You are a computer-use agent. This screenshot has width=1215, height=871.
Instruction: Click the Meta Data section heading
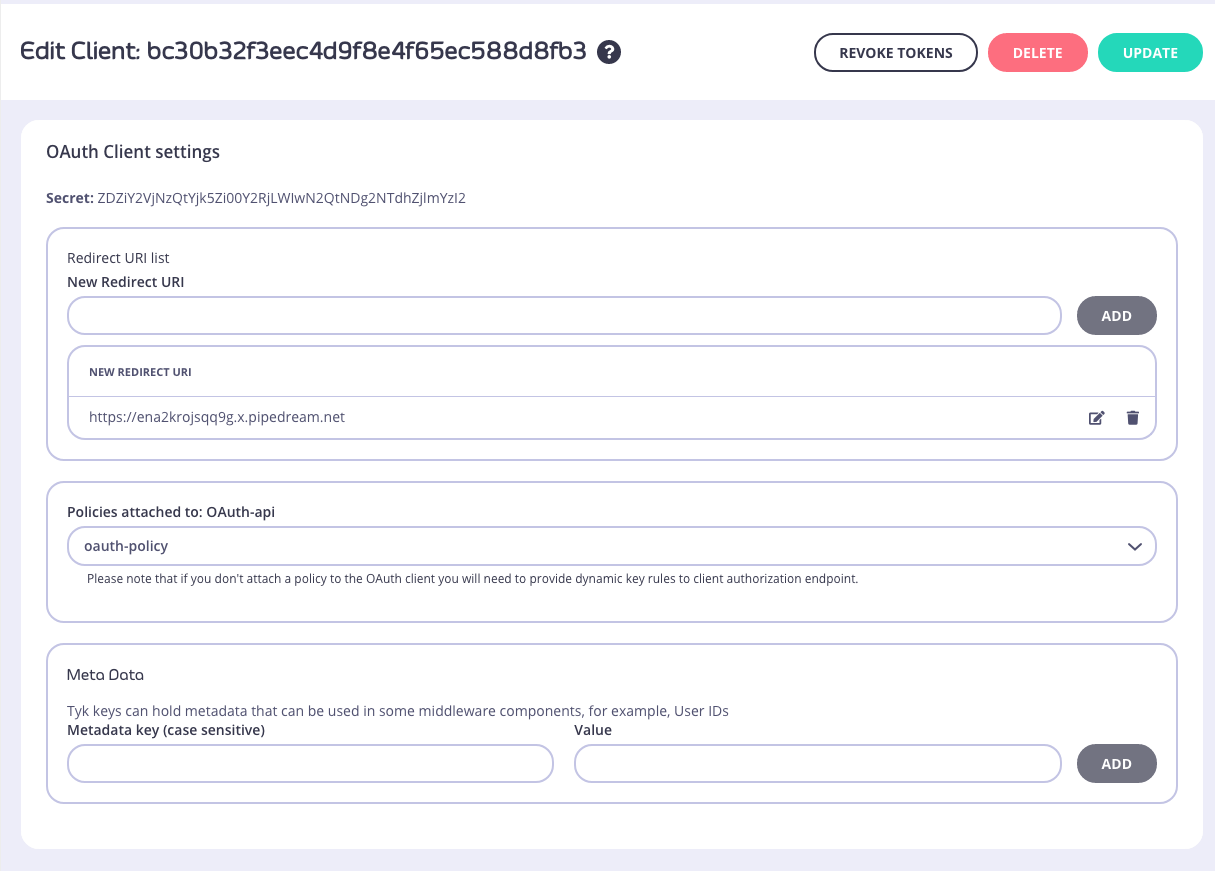[x=105, y=675]
